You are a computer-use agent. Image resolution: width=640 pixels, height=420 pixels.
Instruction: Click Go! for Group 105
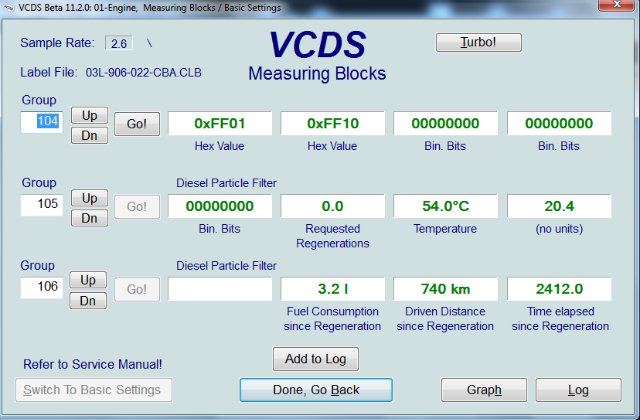[x=137, y=207]
